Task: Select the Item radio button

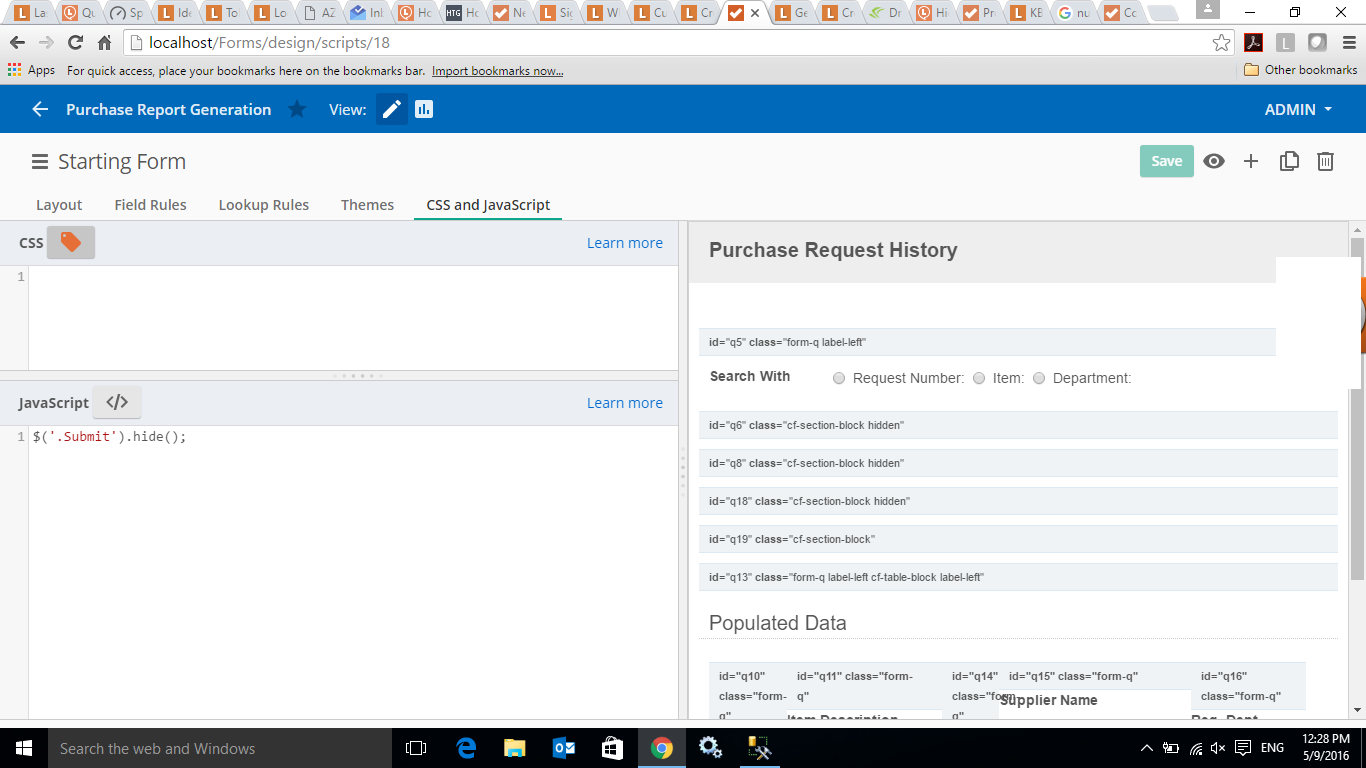Action: coord(979,378)
